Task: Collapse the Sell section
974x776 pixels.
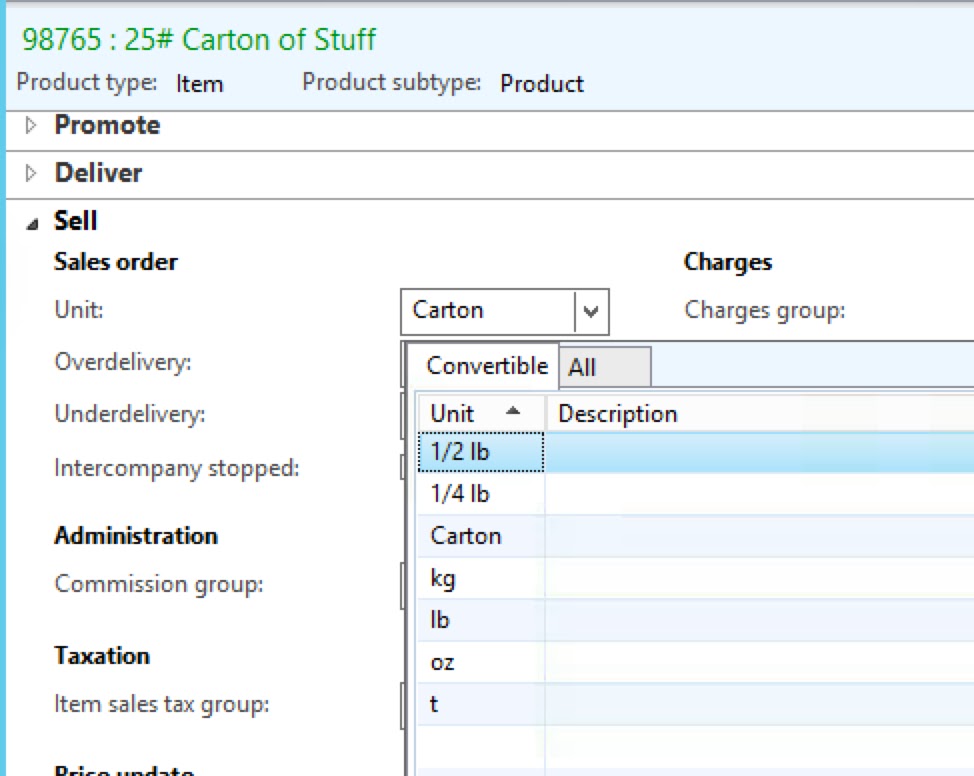Action: (31, 223)
